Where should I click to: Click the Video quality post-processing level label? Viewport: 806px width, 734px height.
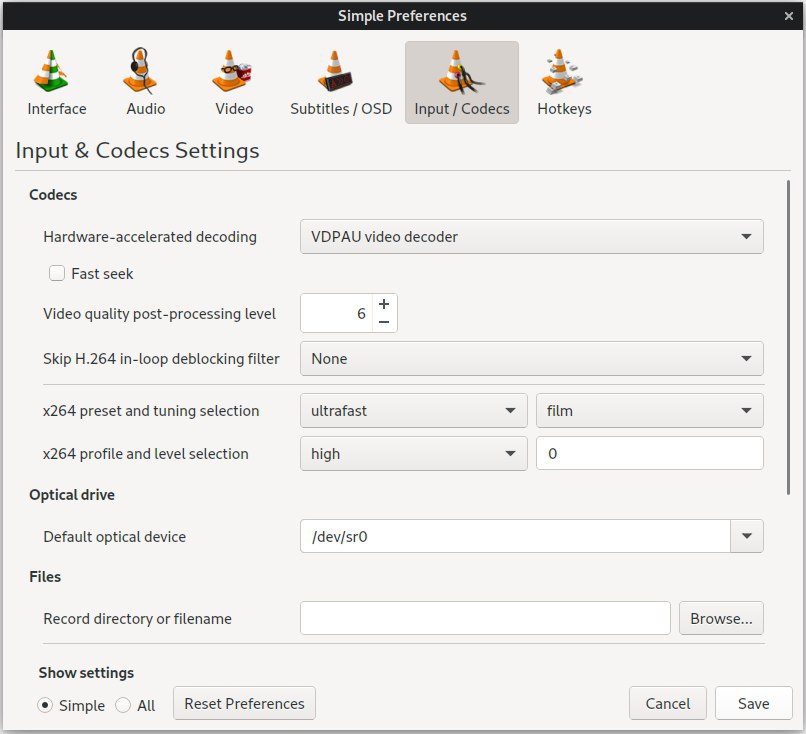(159, 314)
